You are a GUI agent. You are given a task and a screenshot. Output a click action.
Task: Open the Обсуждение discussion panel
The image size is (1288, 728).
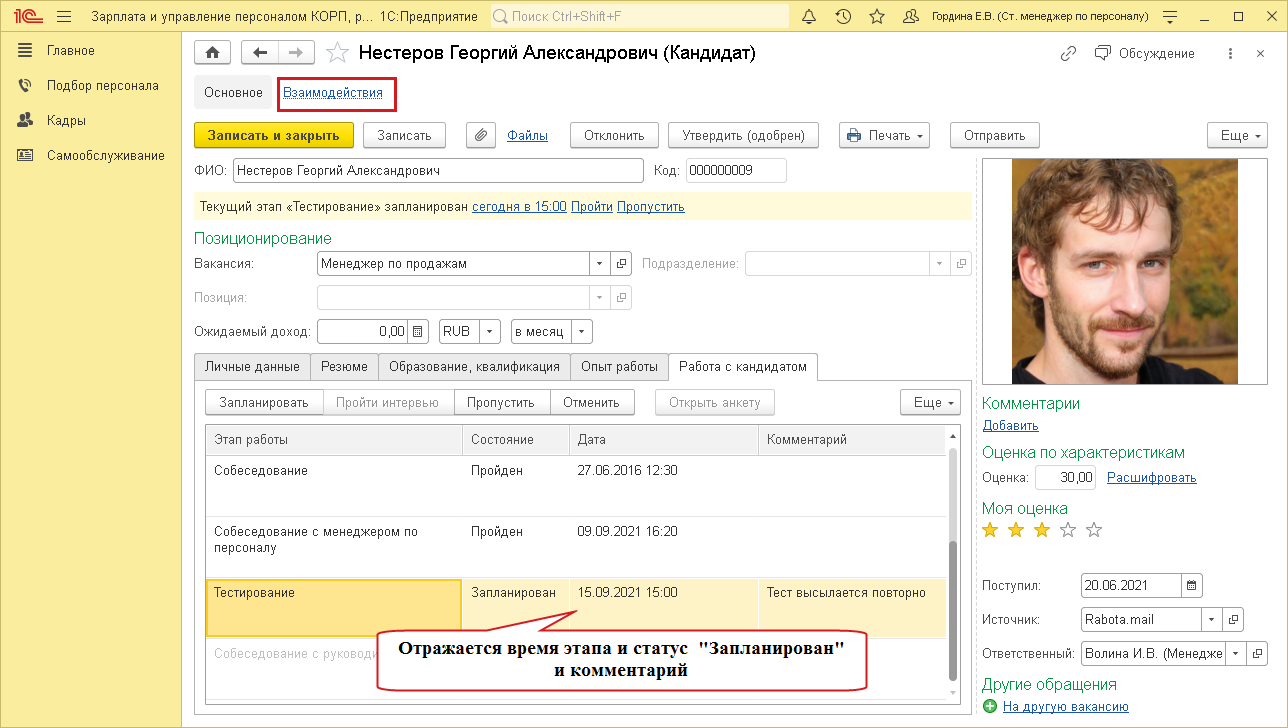pos(1145,53)
